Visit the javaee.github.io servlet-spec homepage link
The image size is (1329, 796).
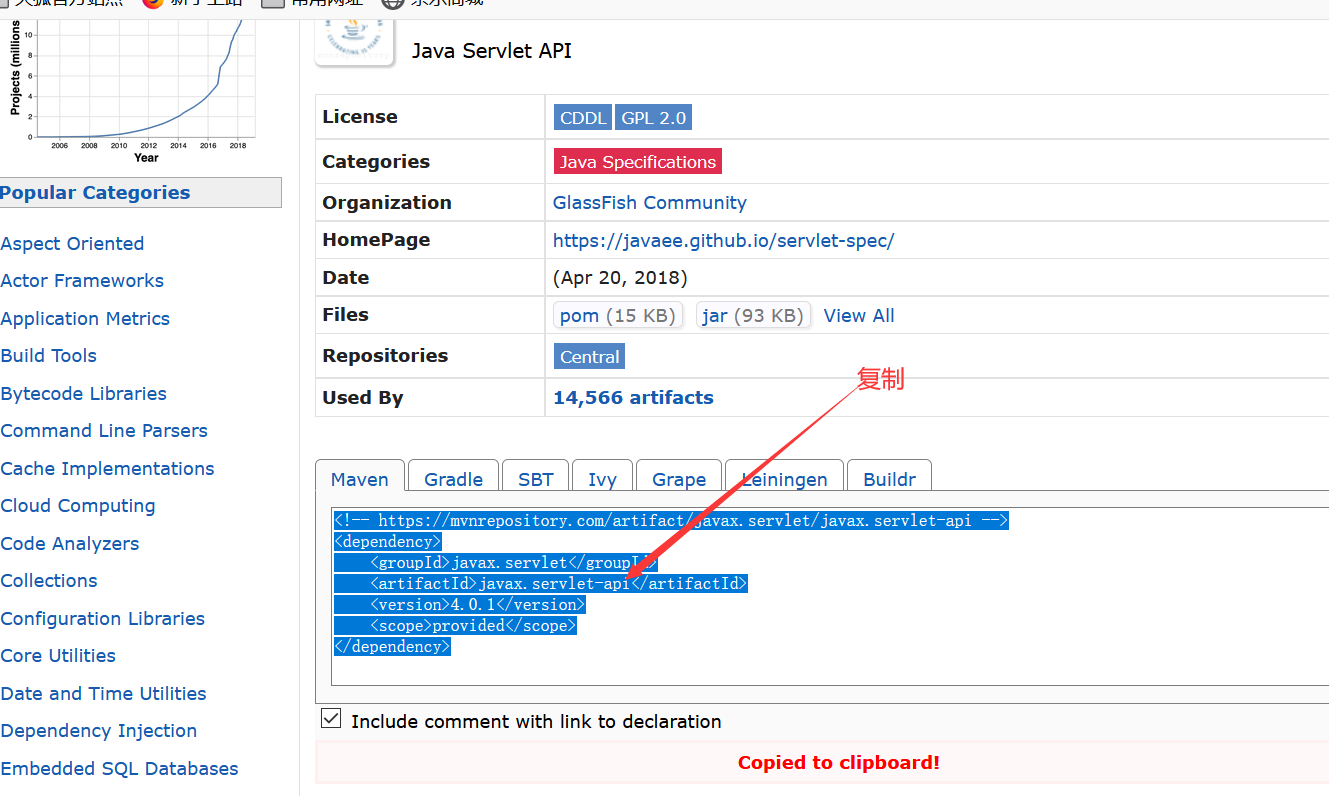coord(724,240)
